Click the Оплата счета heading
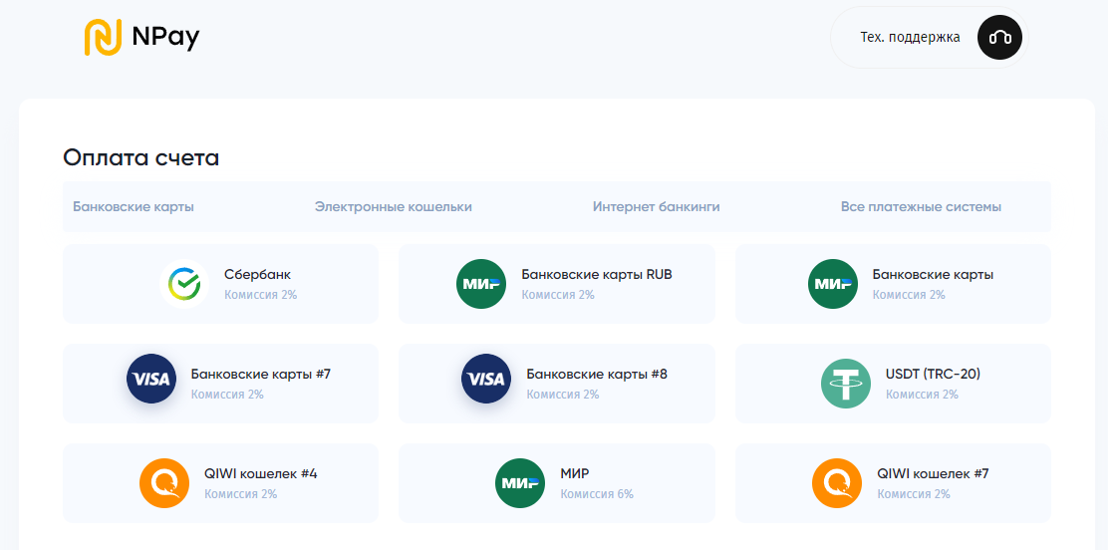Image resolution: width=1108 pixels, height=550 pixels. coord(141,158)
